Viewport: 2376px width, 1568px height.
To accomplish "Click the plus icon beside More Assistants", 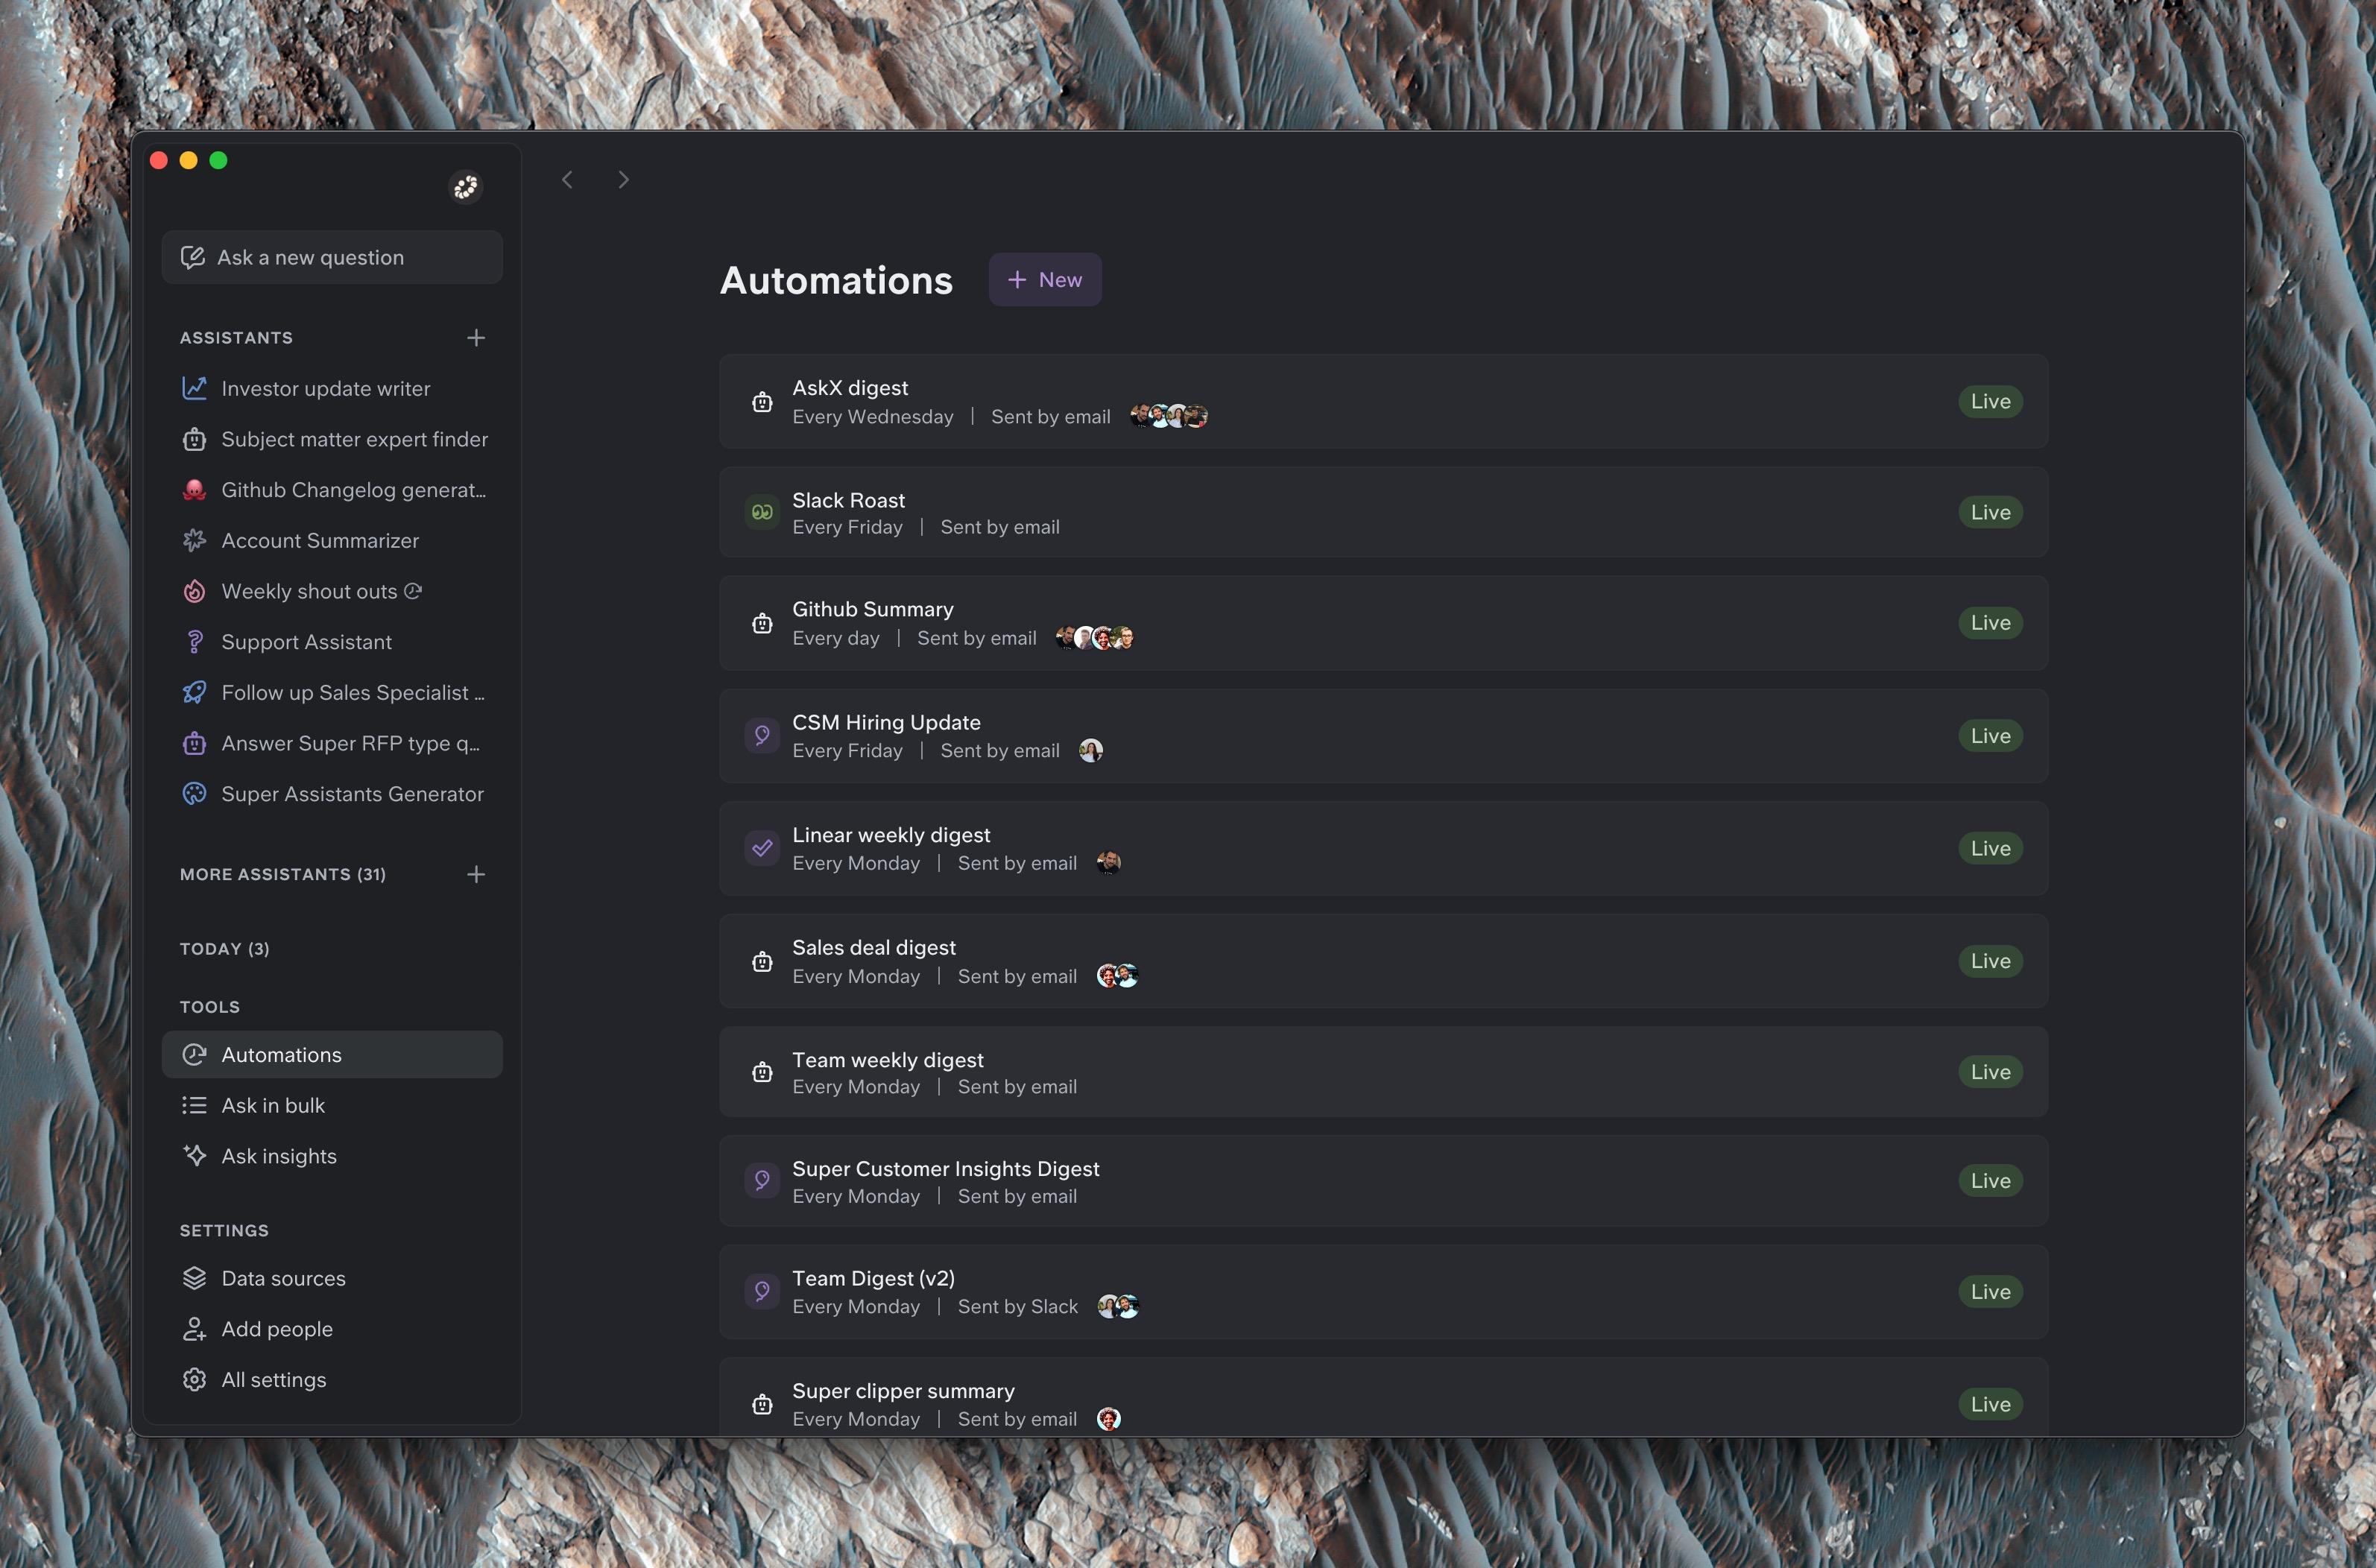I will tap(476, 874).
